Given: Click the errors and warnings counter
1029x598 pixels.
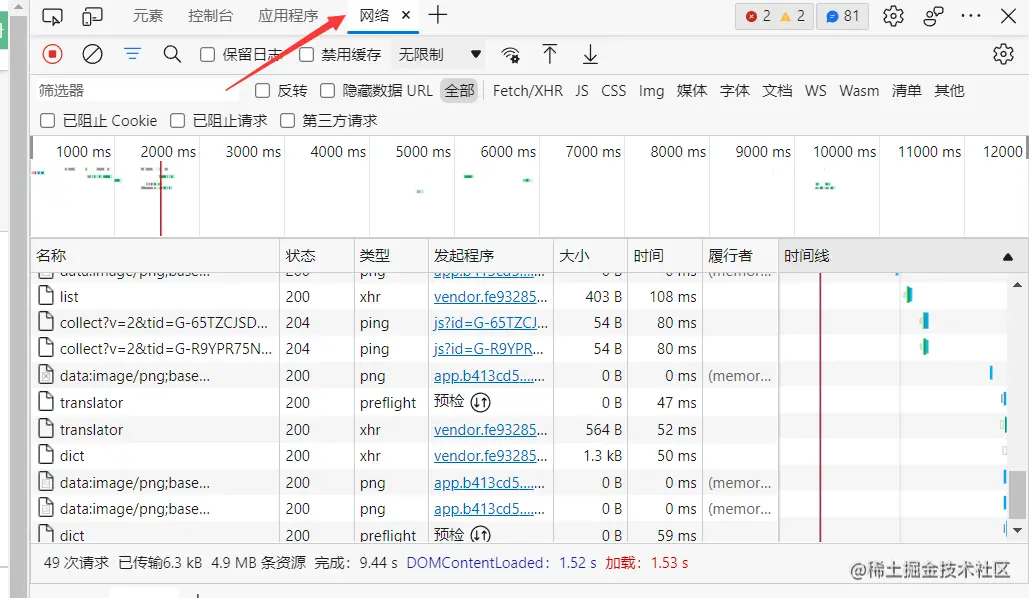Looking at the screenshot, I should [x=774, y=16].
